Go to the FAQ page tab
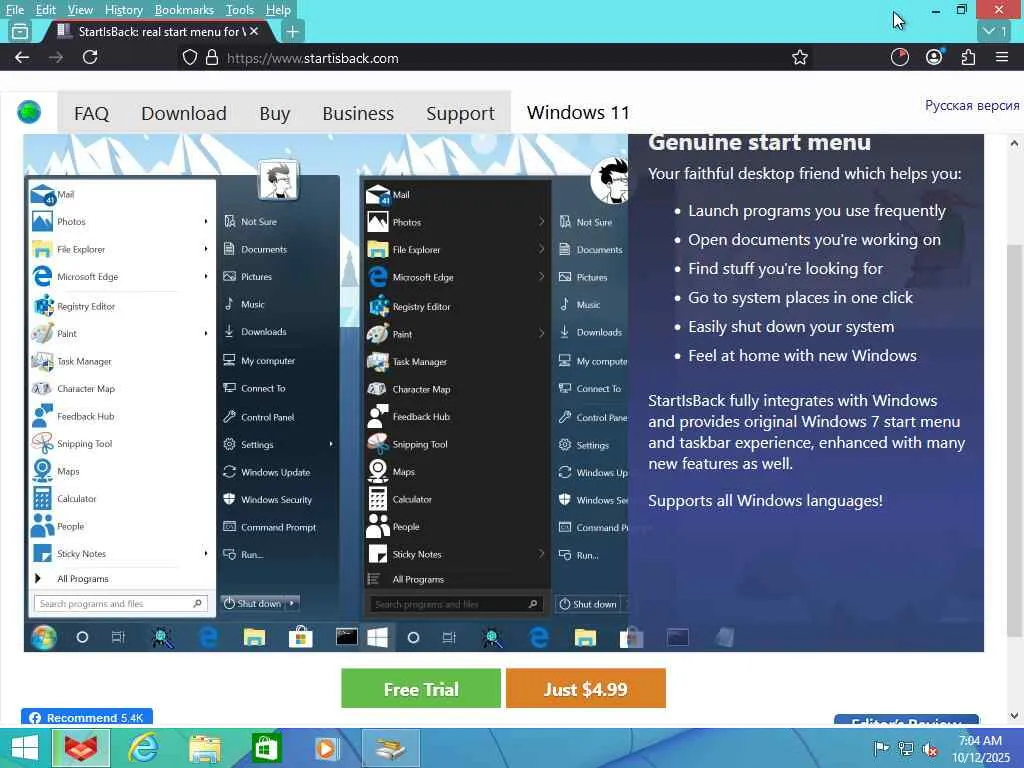The height and width of the screenshot is (768, 1024). 91,113
